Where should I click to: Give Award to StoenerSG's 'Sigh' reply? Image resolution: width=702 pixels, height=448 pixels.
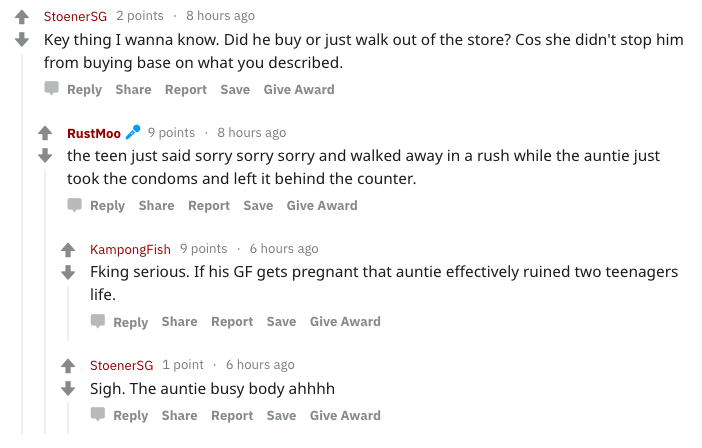(345, 415)
